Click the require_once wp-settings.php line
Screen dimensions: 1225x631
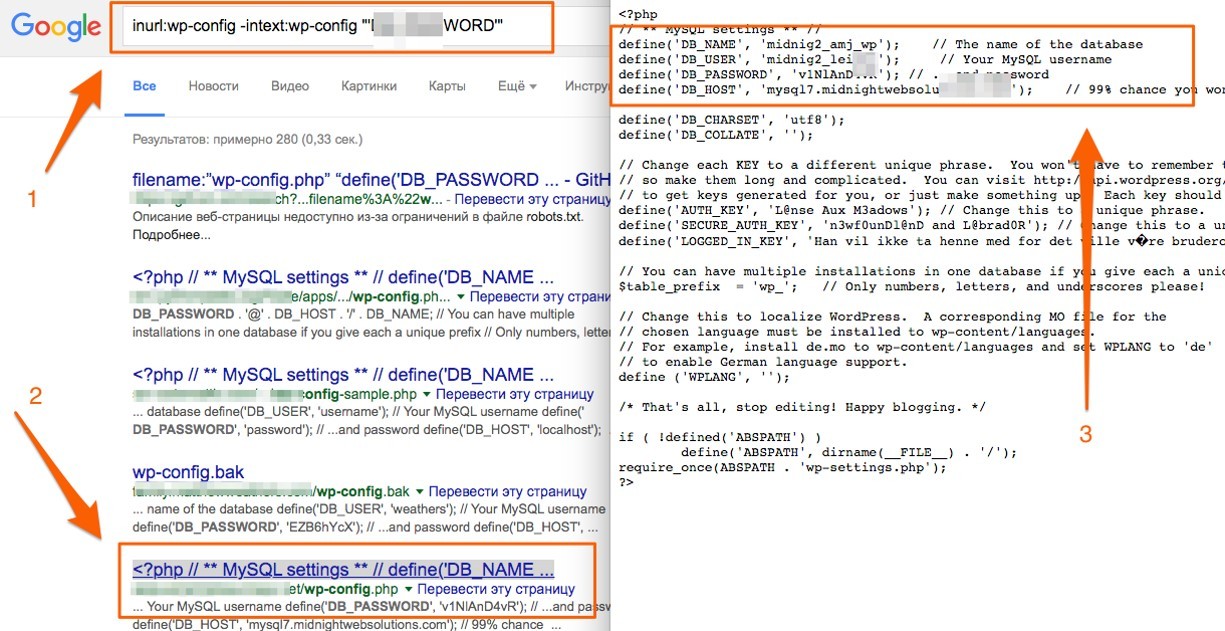(782, 467)
